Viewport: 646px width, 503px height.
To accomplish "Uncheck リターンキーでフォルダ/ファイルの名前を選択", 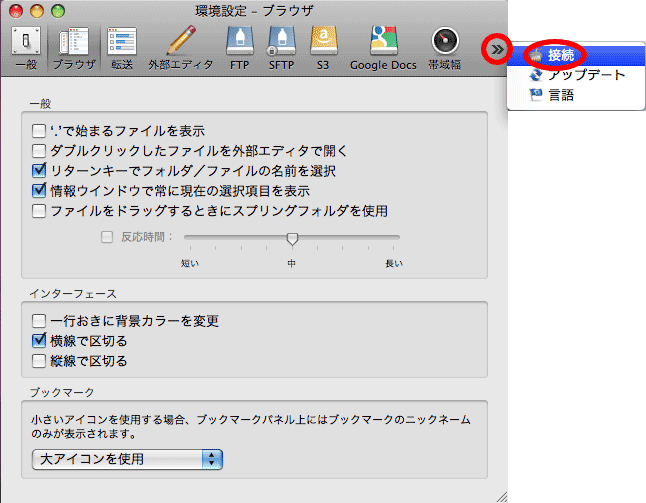I will 39,171.
